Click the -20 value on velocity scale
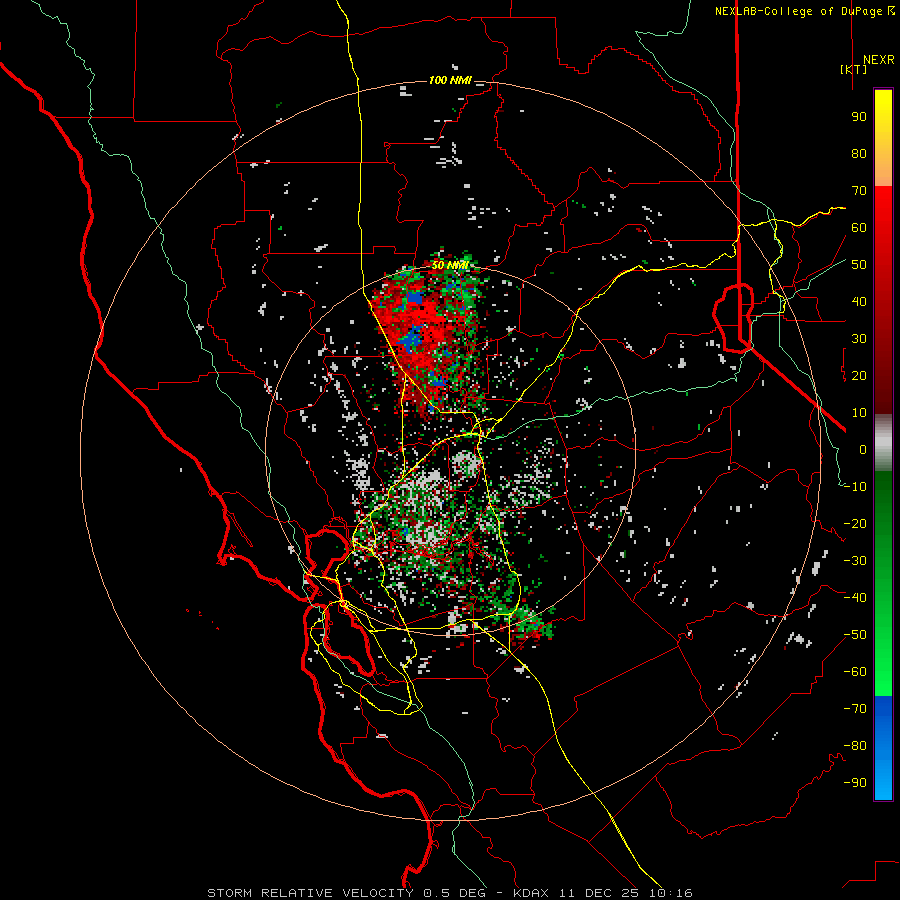 click(855, 524)
